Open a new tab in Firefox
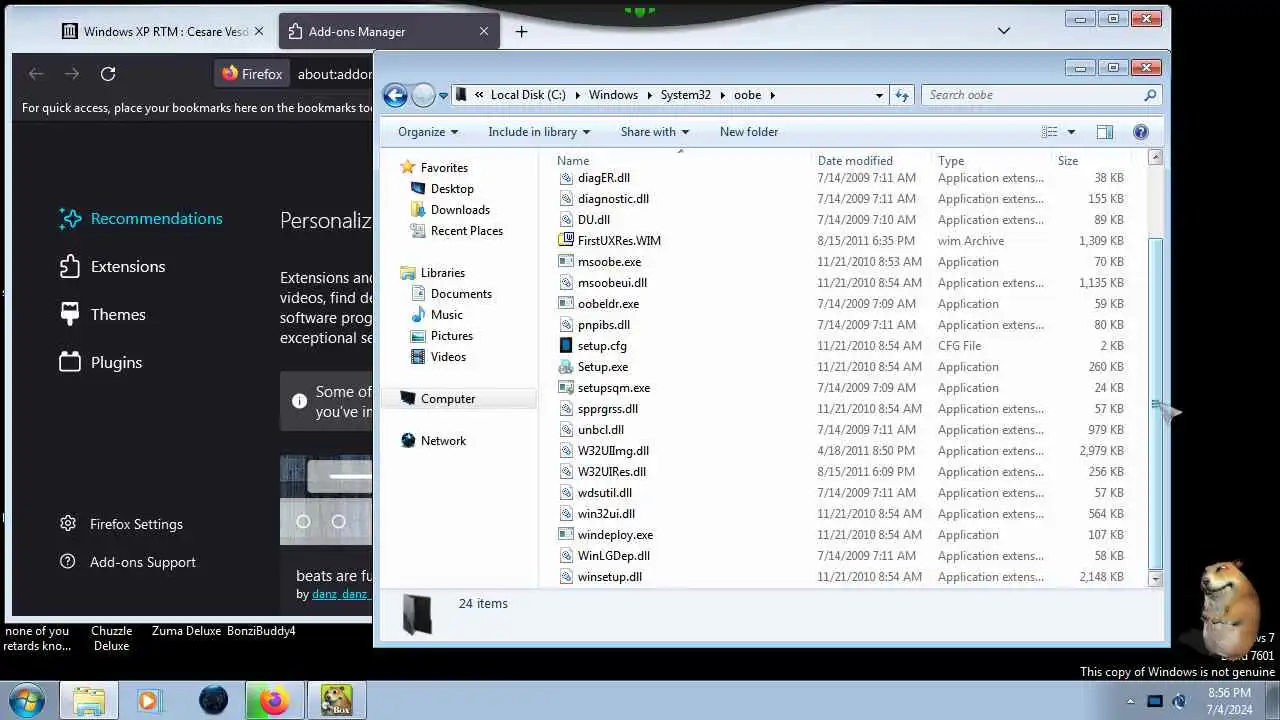Viewport: 1280px width, 720px height. point(521,31)
